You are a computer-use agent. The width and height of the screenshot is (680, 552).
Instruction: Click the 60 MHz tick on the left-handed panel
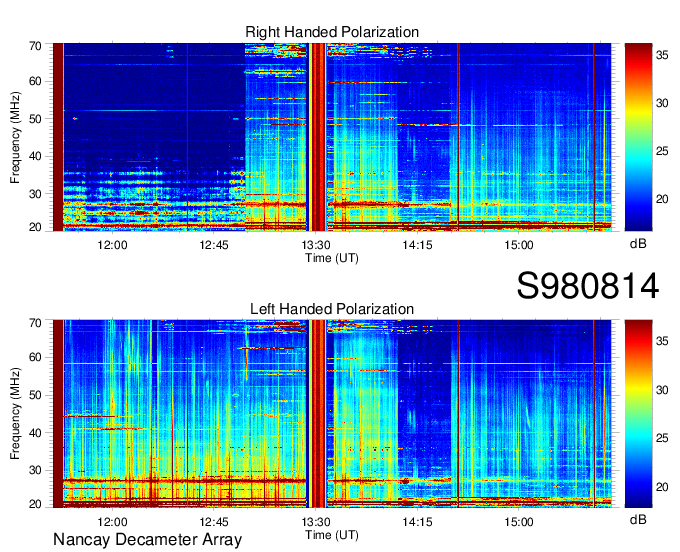[35, 357]
